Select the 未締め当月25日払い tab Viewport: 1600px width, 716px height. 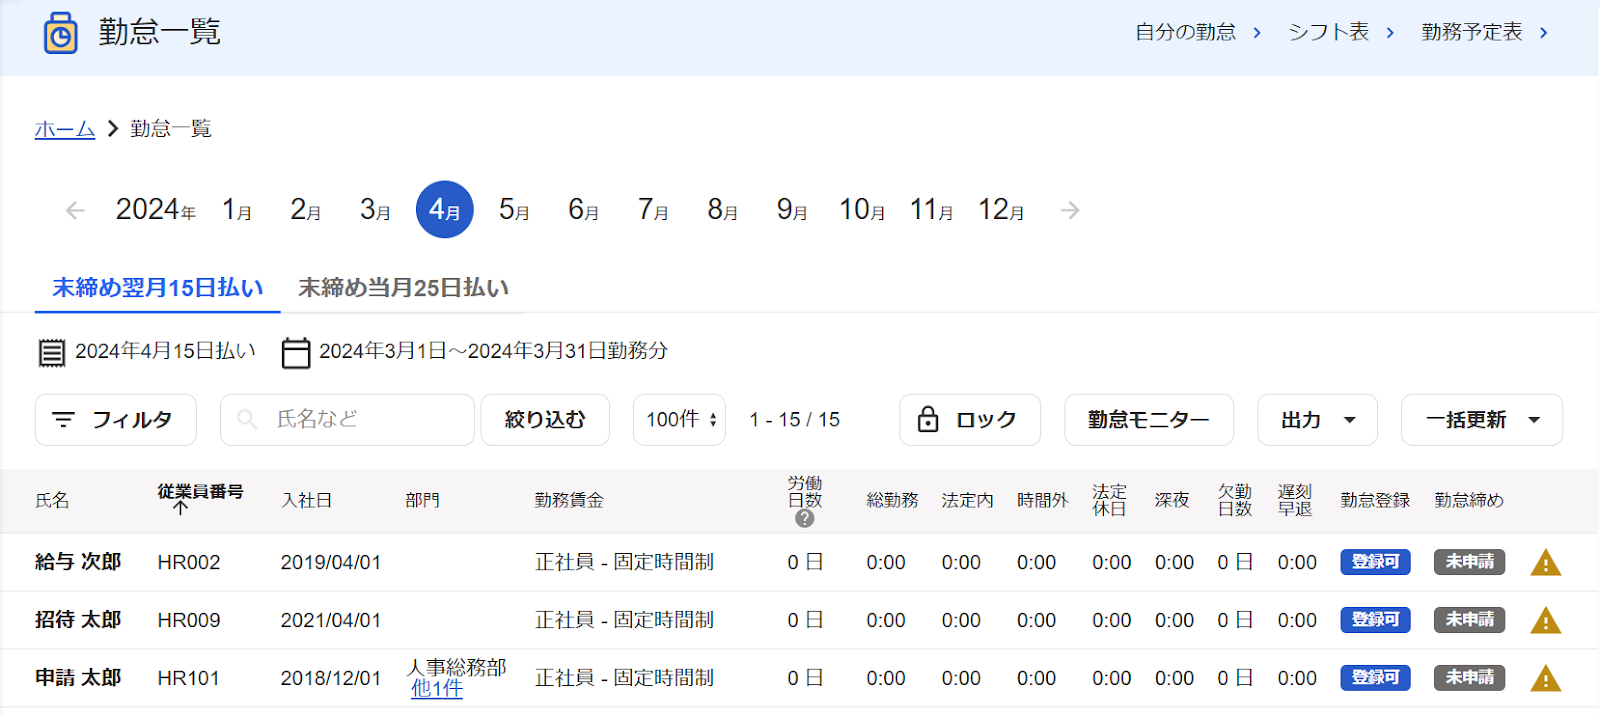tap(403, 288)
